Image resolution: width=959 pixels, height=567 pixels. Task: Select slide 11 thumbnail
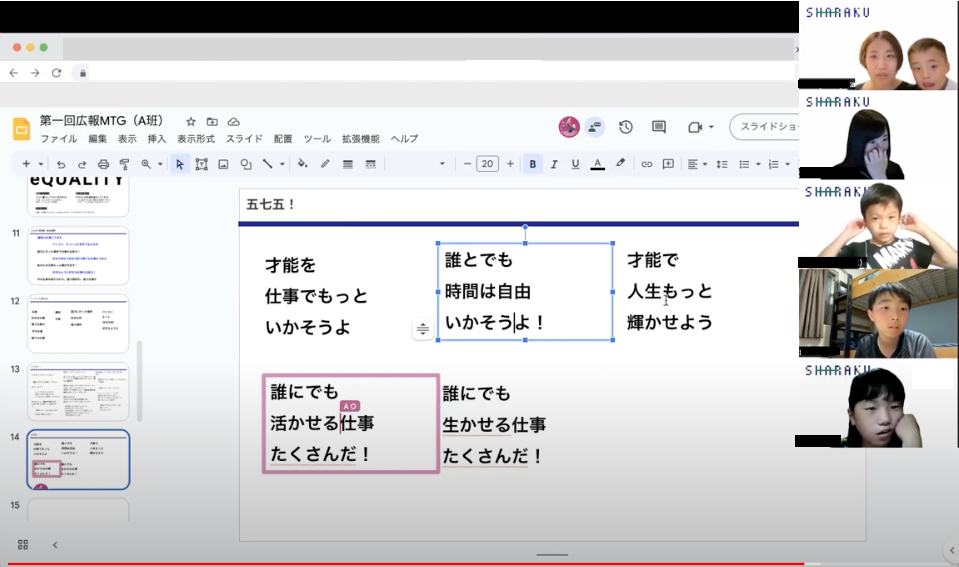(x=78, y=256)
